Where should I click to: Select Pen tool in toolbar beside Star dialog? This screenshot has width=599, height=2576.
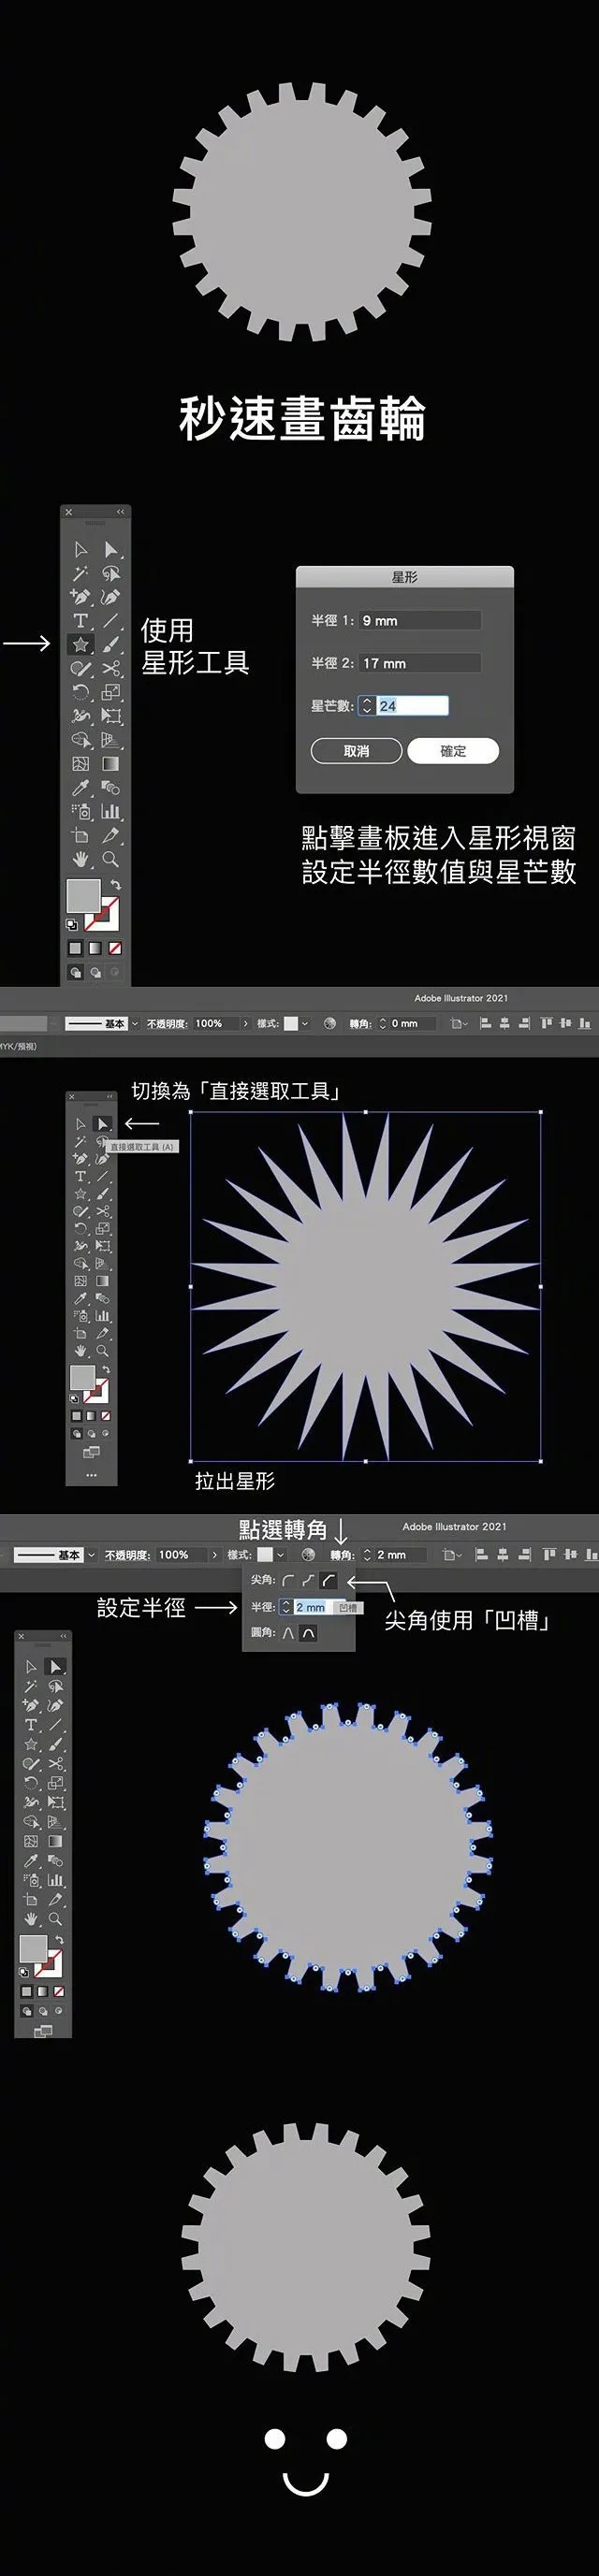(81, 597)
